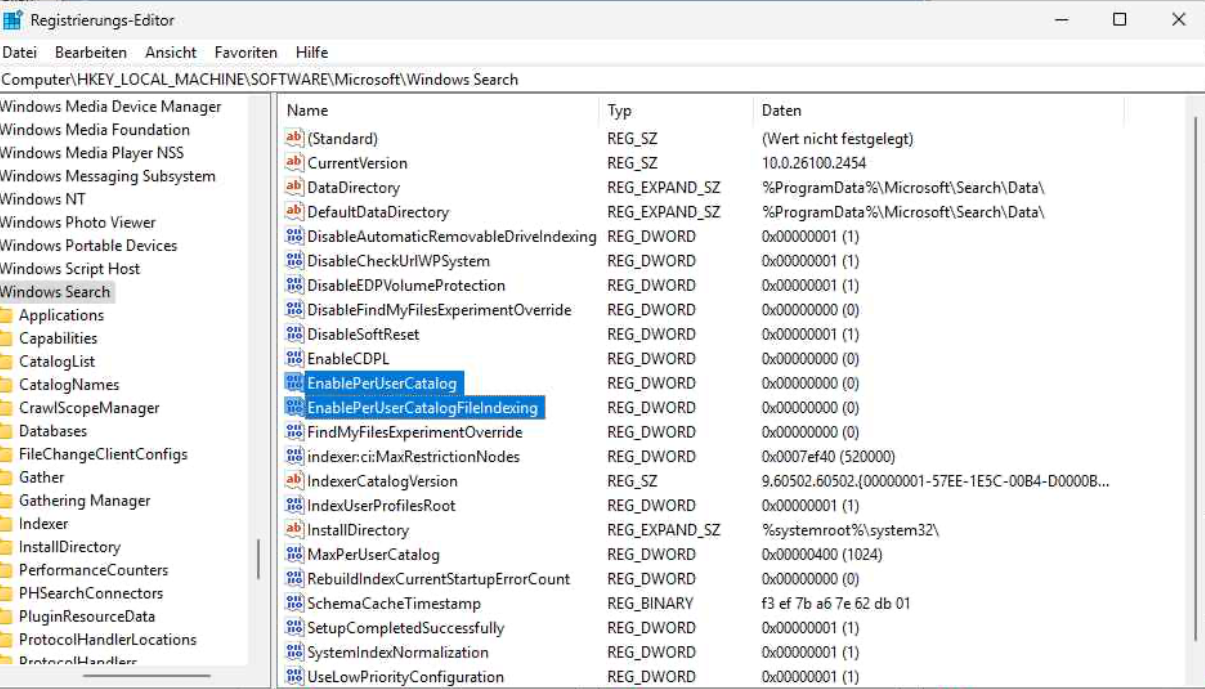1205x689 pixels.
Task: Select the DisableFindMyFilesExperimentOverride value name
Action: tap(439, 310)
